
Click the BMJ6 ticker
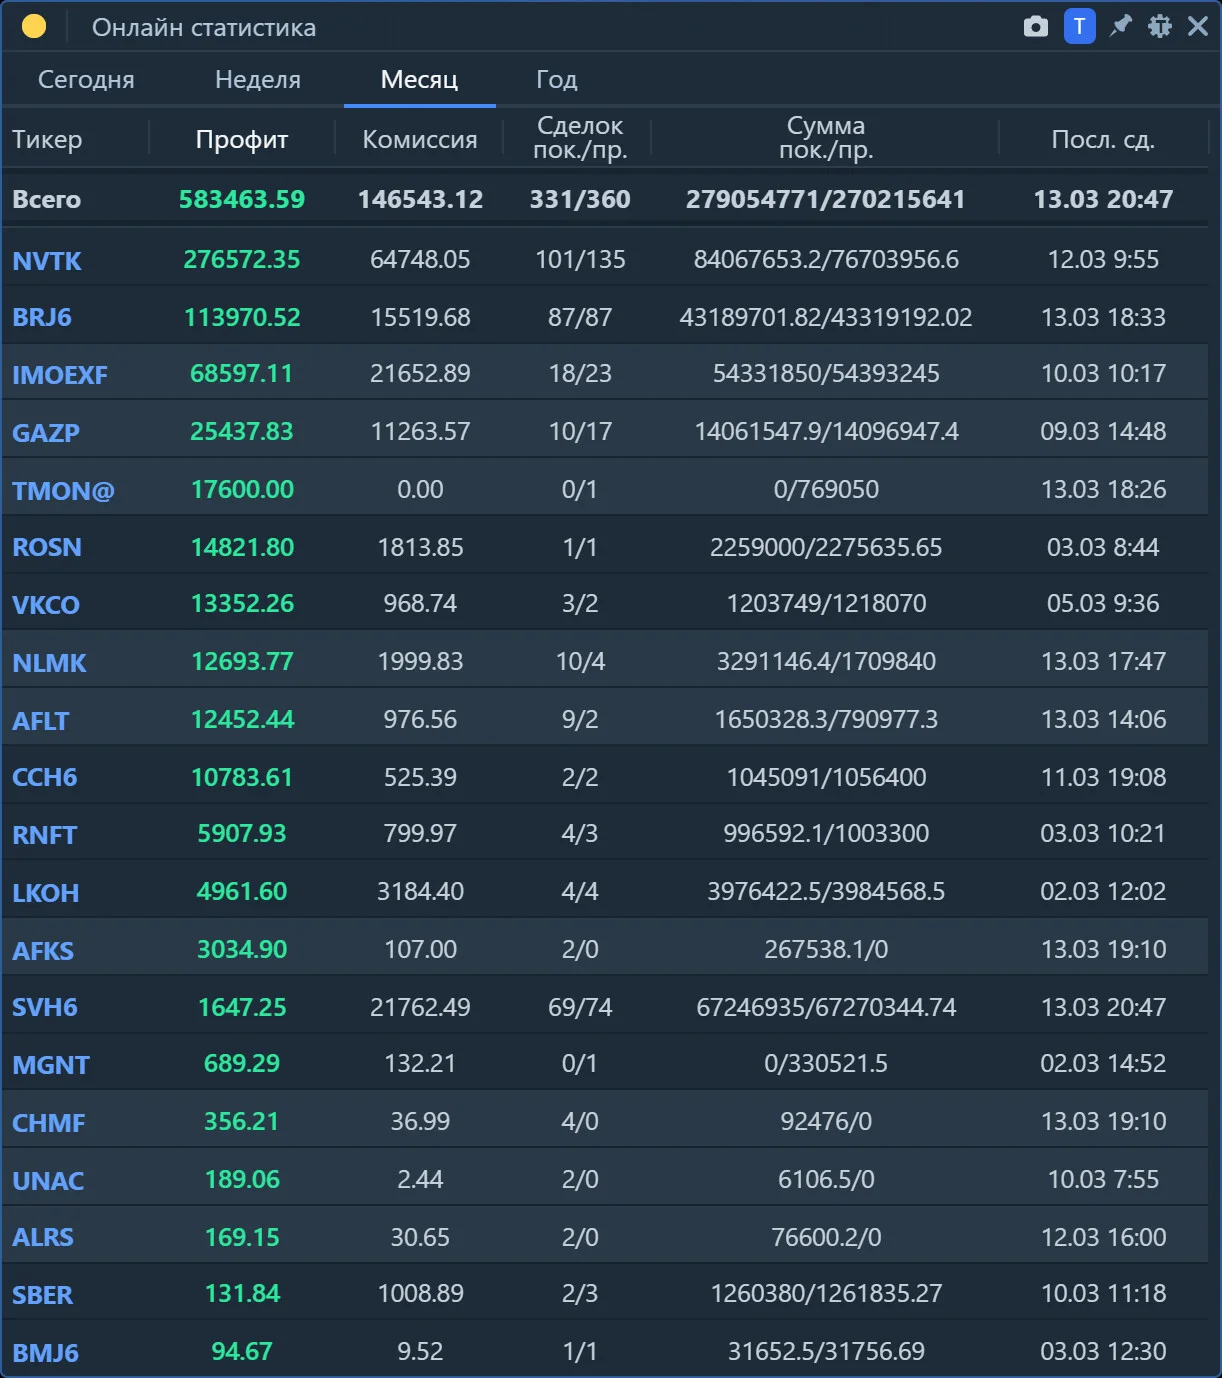pyautogui.click(x=46, y=1353)
